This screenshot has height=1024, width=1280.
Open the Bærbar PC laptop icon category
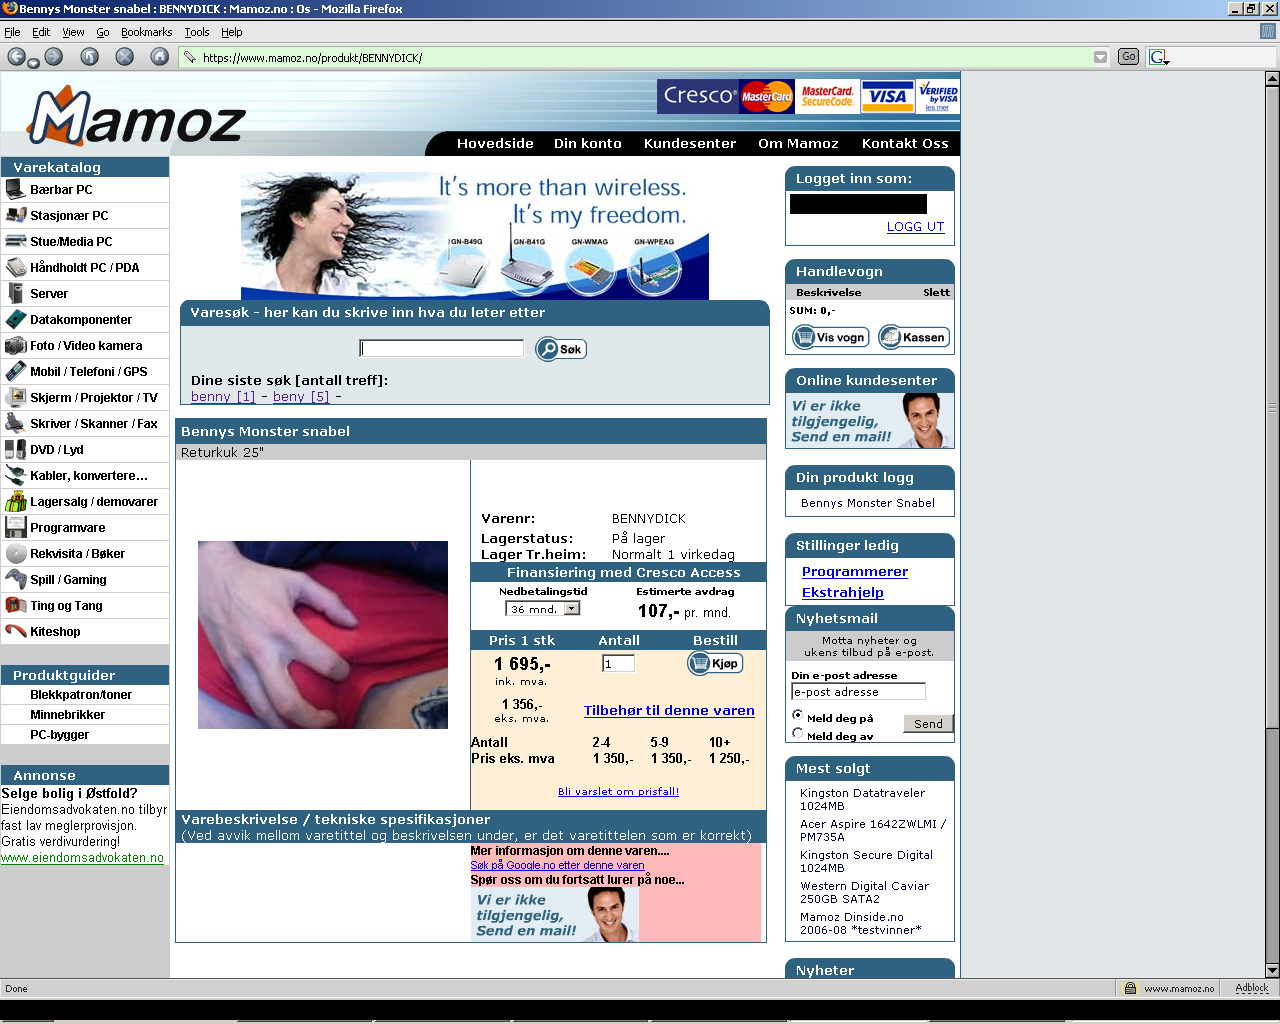coord(15,189)
